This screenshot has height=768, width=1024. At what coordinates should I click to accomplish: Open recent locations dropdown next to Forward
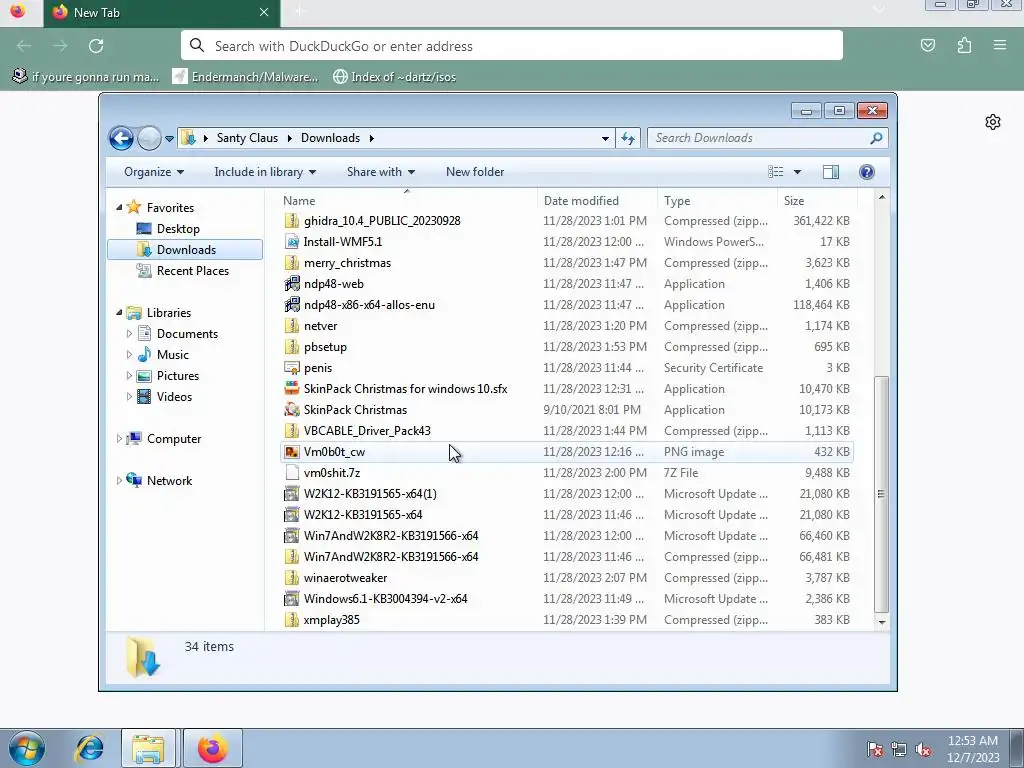point(169,138)
